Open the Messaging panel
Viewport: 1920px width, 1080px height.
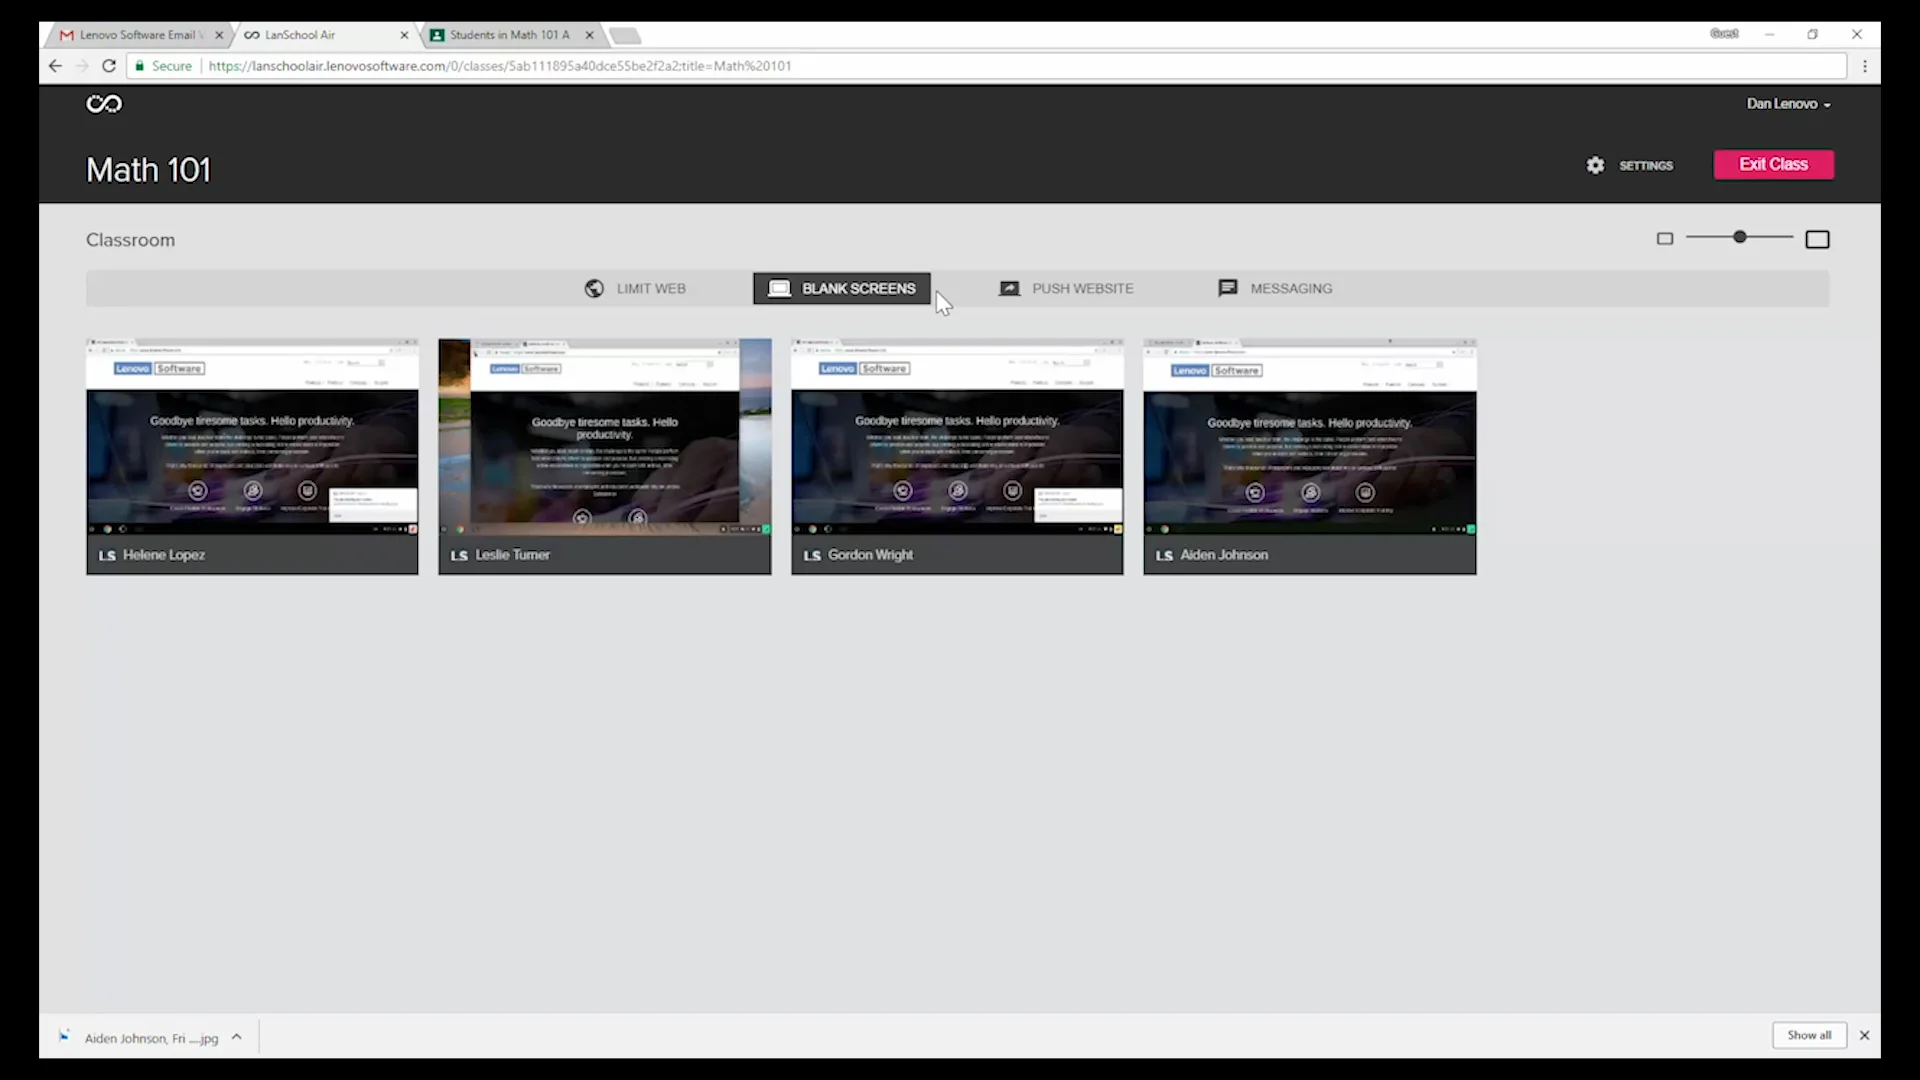click(x=1275, y=288)
